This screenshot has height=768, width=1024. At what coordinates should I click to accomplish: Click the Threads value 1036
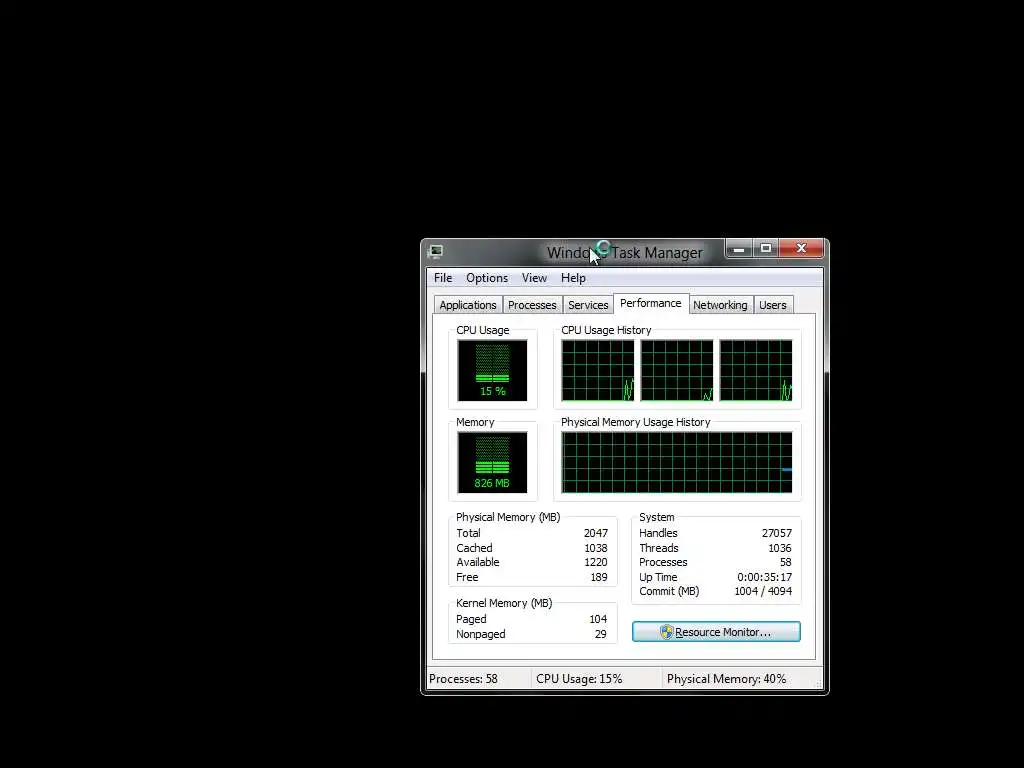(780, 548)
